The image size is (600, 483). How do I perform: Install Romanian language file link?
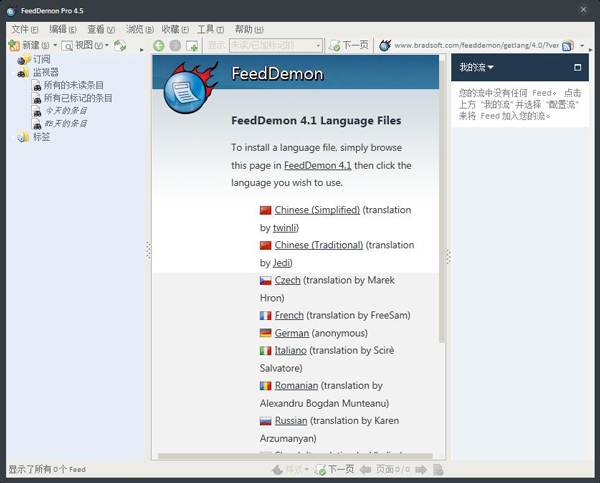tap(296, 385)
